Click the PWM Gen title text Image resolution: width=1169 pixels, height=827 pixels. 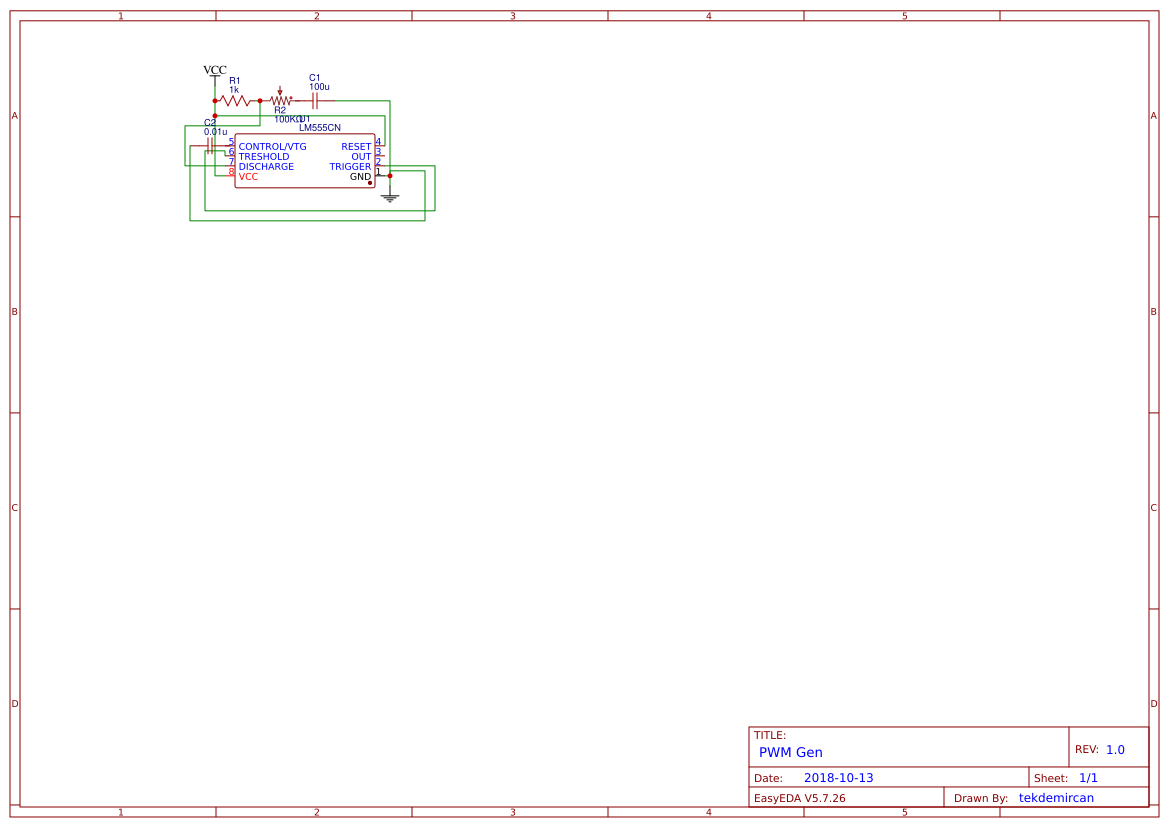point(790,752)
